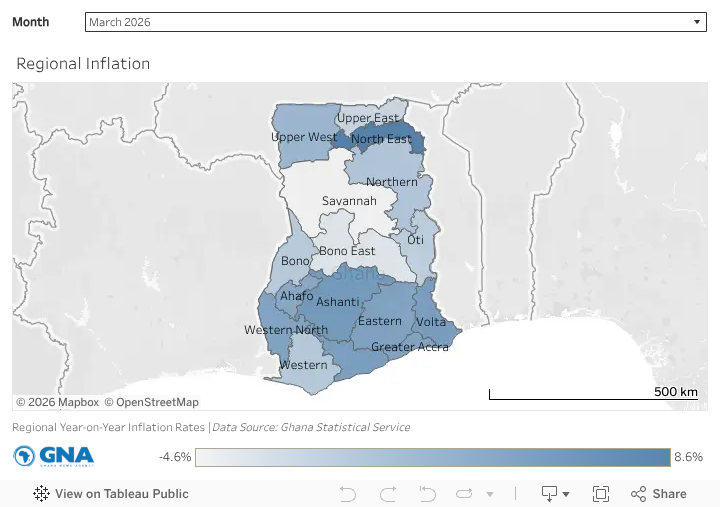Viewport: 720px width, 507px height.
Task: Open the OpenStreetMap attribution link
Action: tap(152, 402)
